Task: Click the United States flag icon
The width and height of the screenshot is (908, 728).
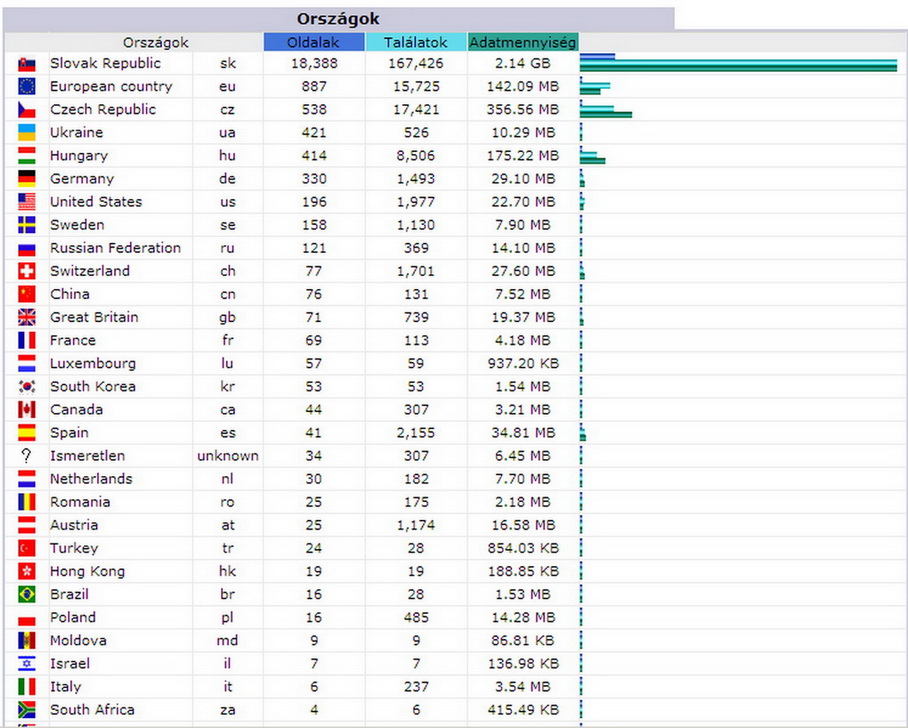Action: click(27, 202)
